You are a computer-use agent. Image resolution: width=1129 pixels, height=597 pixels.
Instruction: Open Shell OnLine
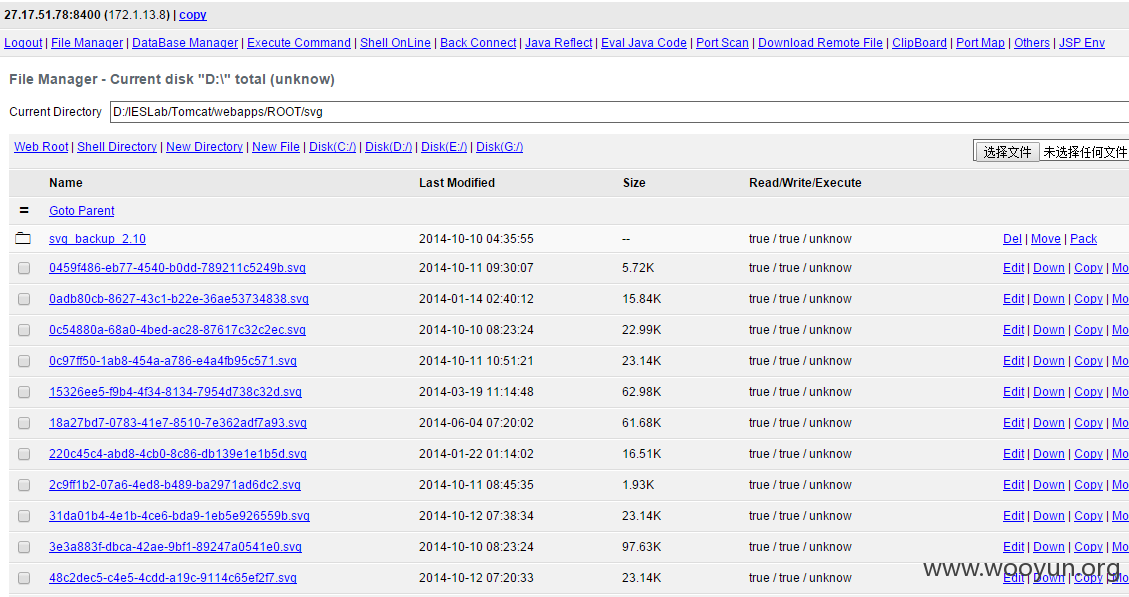coord(395,42)
